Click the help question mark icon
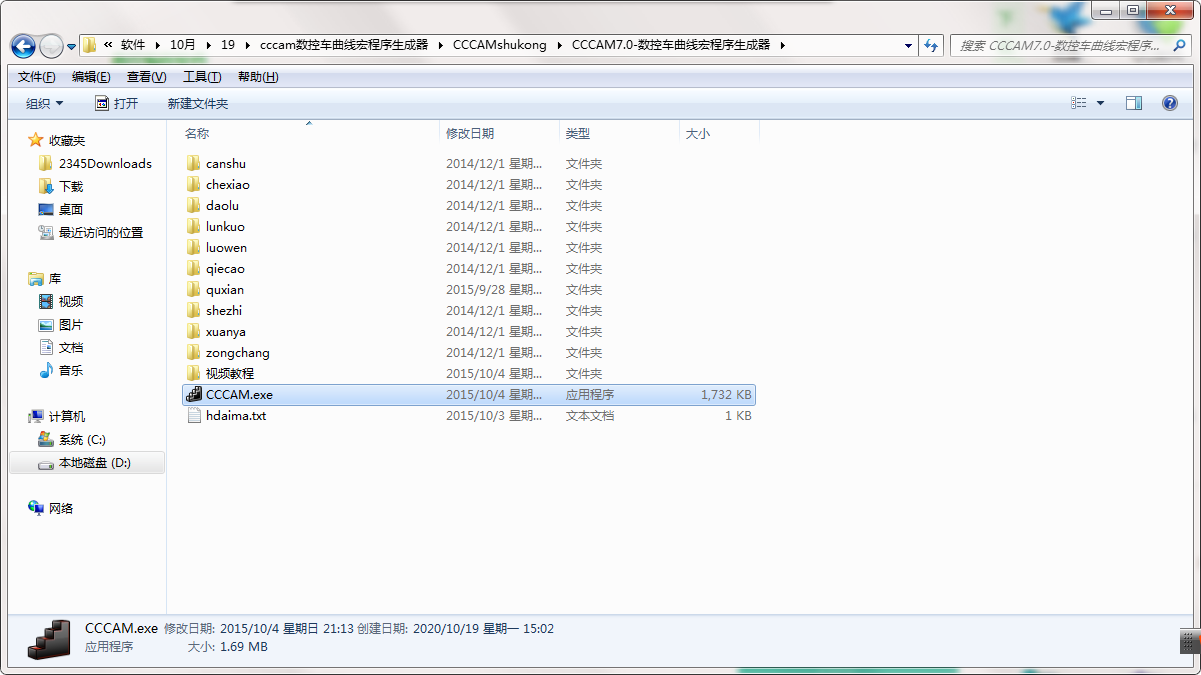This screenshot has width=1201, height=675. (1170, 103)
